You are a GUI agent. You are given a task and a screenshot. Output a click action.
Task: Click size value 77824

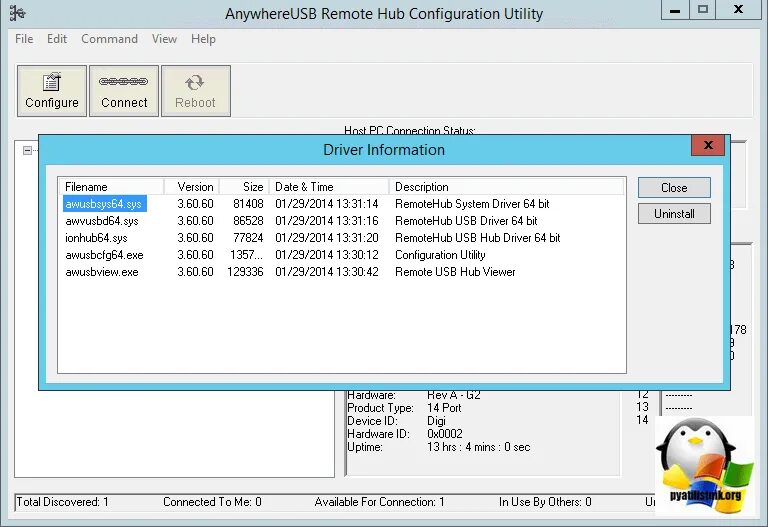(248, 238)
